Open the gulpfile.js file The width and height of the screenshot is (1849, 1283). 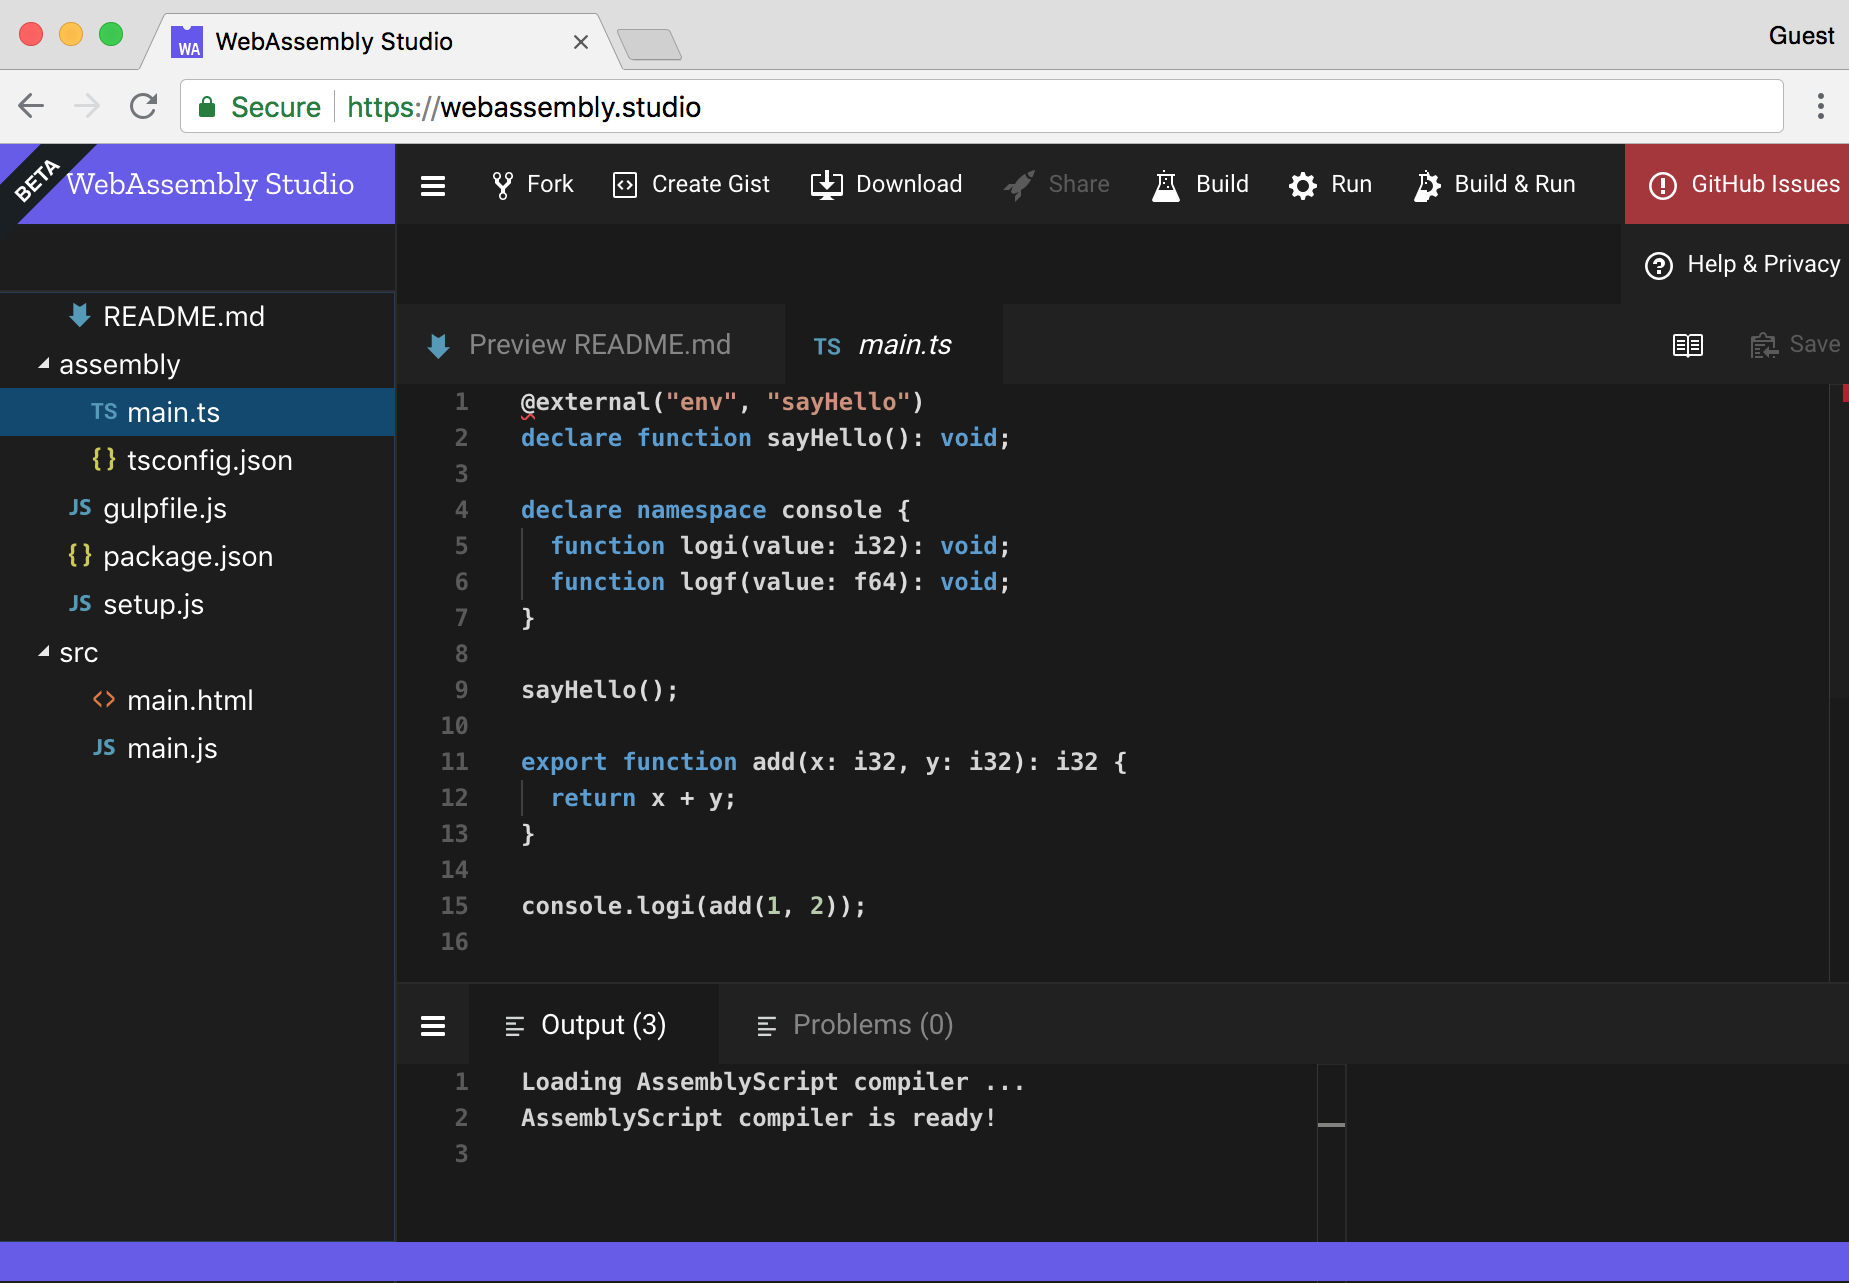point(164,509)
